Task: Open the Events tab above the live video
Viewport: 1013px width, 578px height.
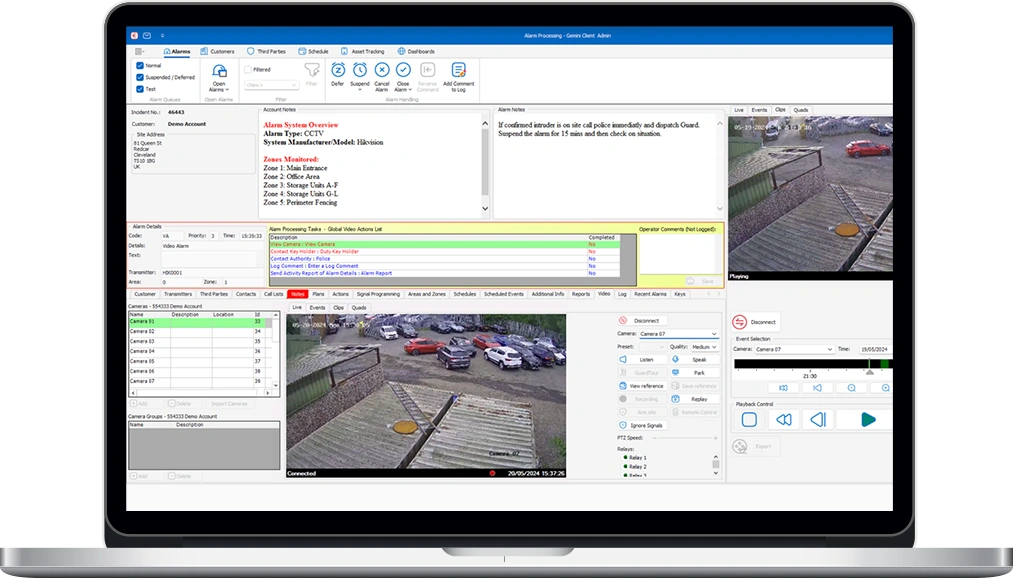Action: click(x=317, y=307)
